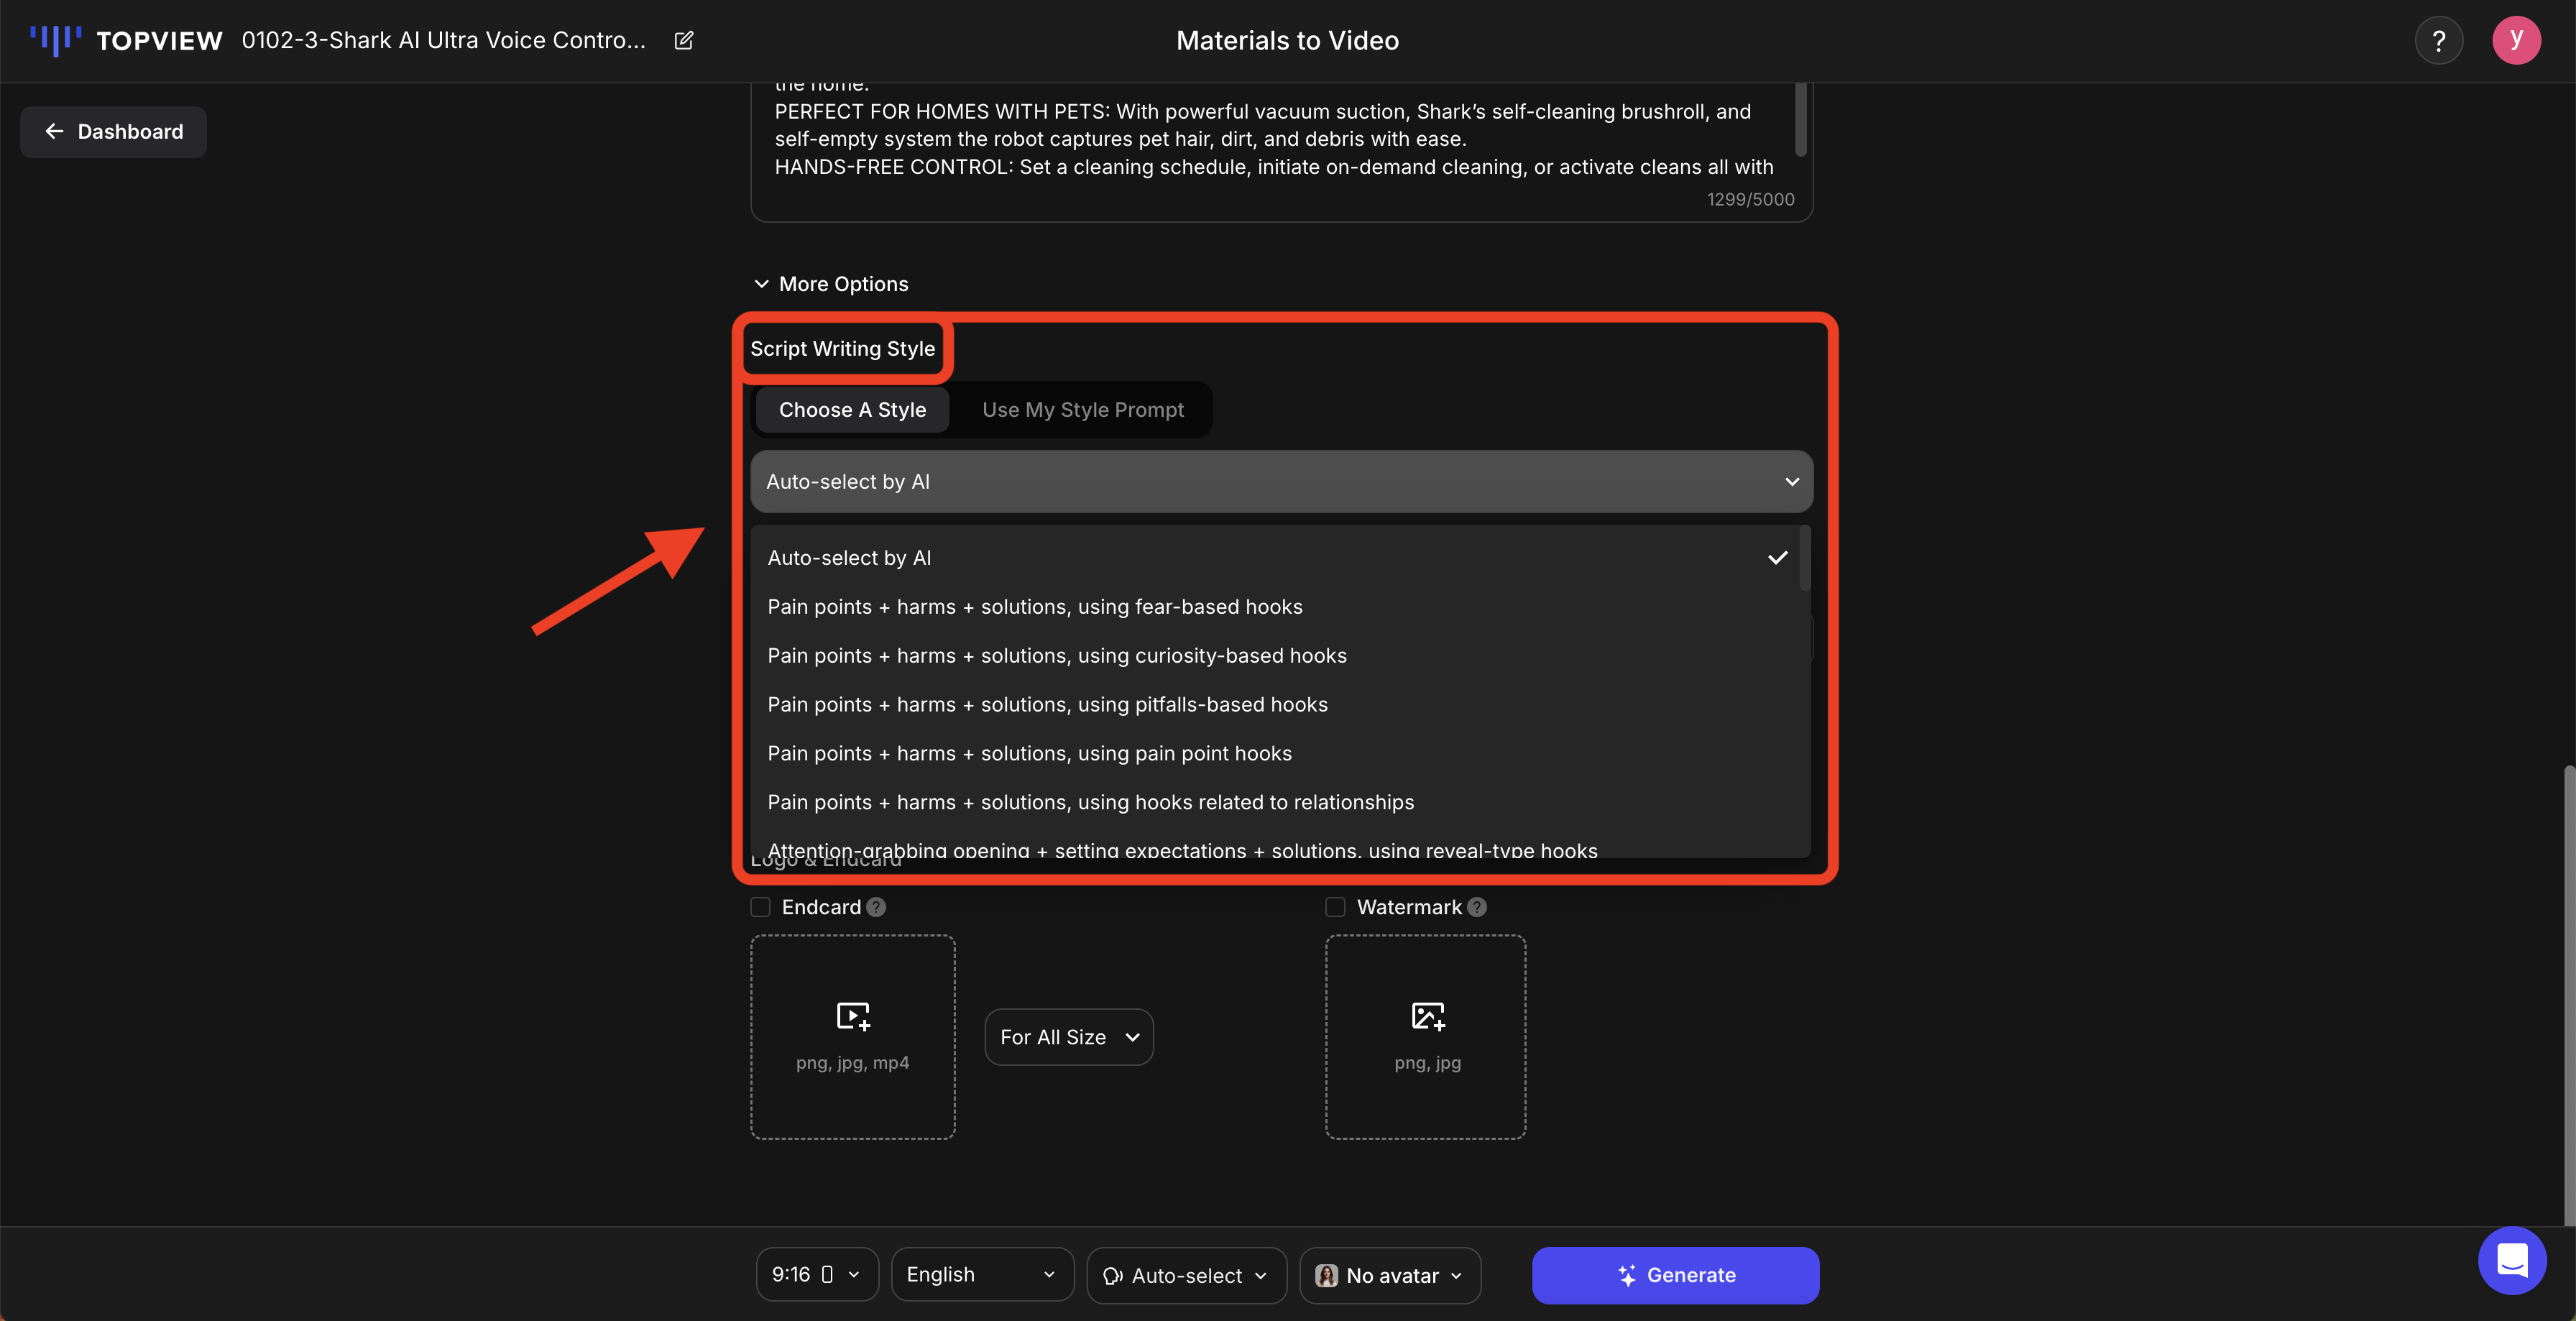Open the English language dropdown
Viewport: 2576px width, 1321px height.
pos(982,1275)
